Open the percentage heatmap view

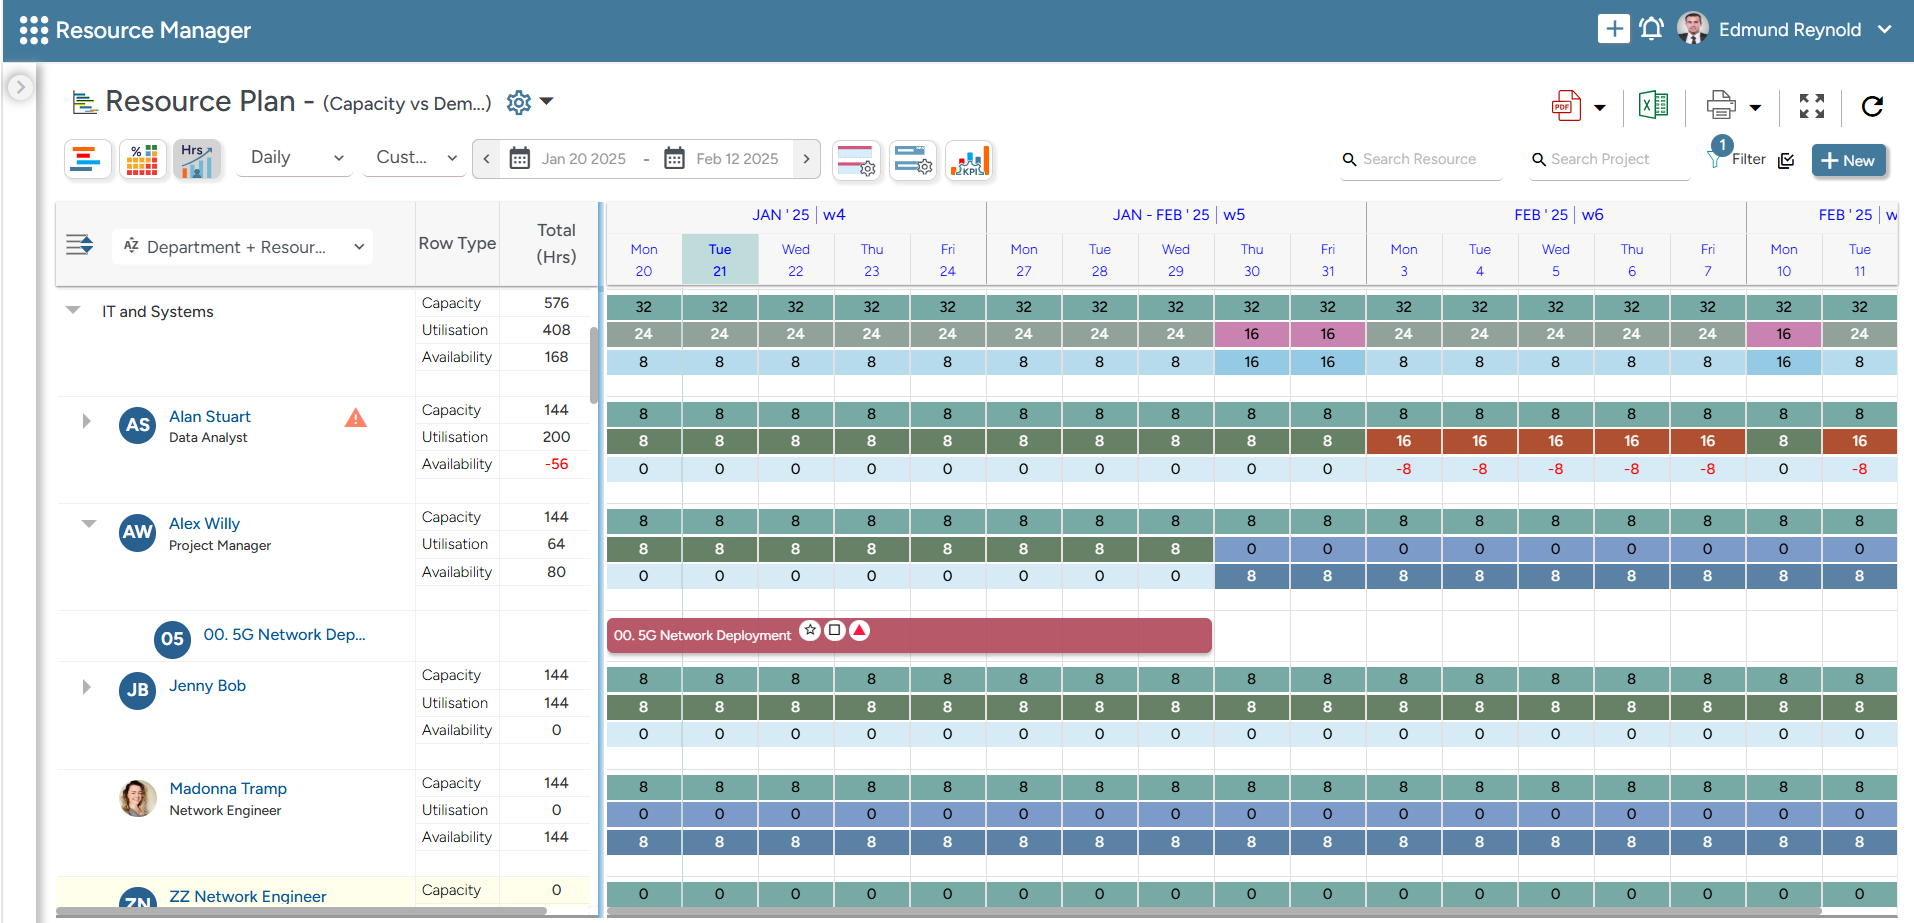tap(142, 158)
